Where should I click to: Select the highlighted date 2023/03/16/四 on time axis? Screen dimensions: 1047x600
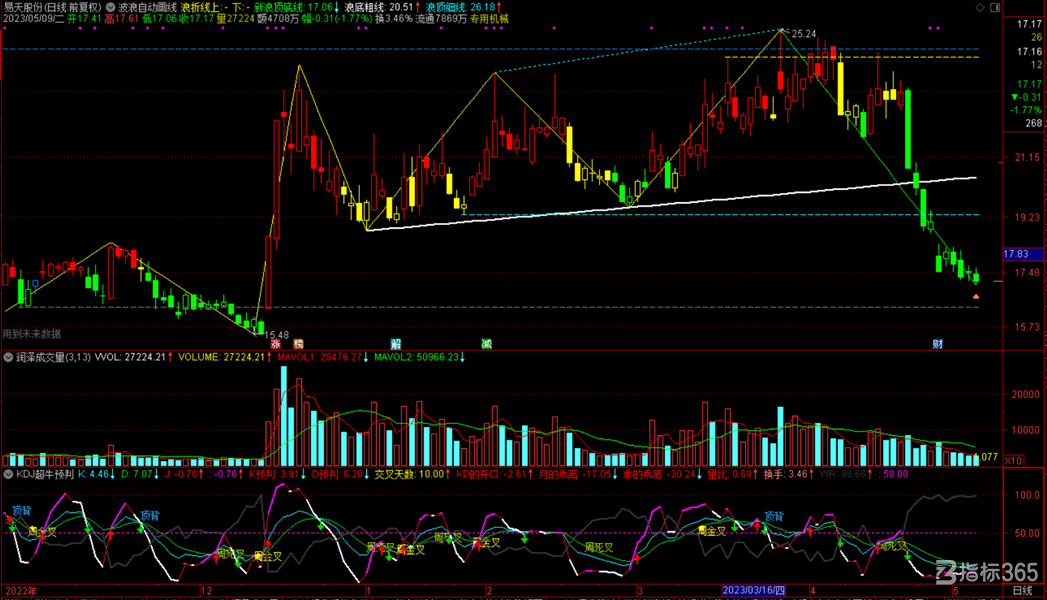(754, 591)
